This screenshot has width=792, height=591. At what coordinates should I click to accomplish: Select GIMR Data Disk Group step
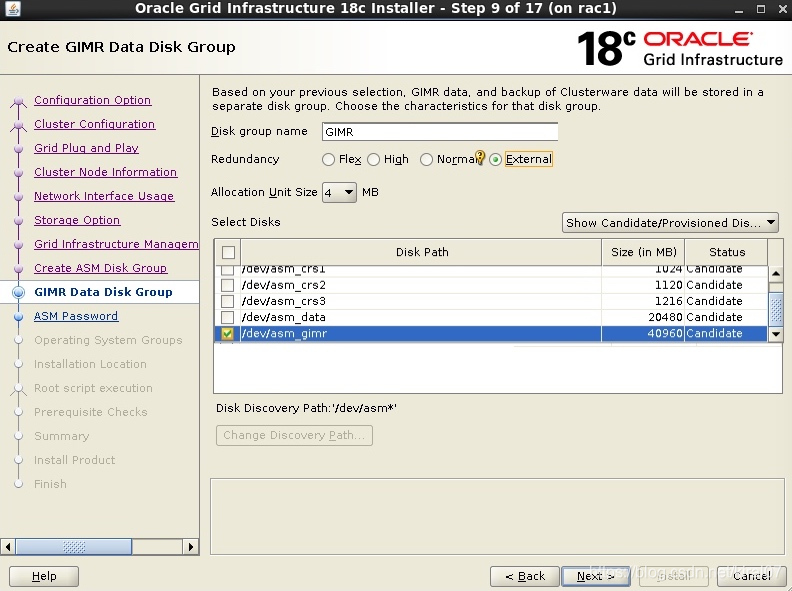coord(104,292)
